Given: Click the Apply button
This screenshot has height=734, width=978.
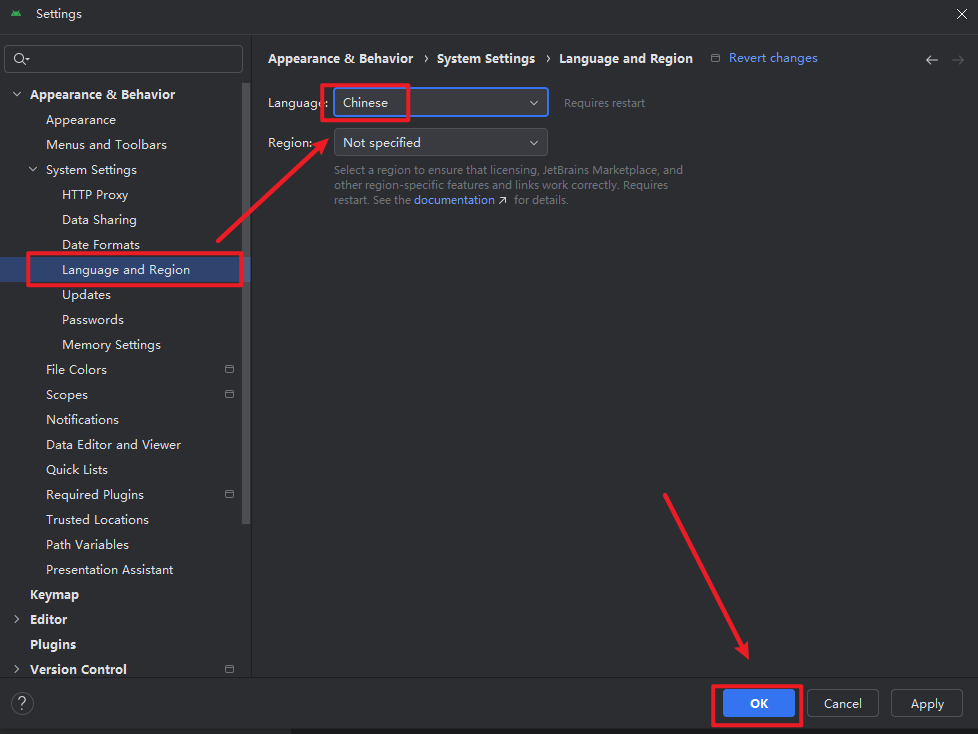Looking at the screenshot, I should (926, 703).
